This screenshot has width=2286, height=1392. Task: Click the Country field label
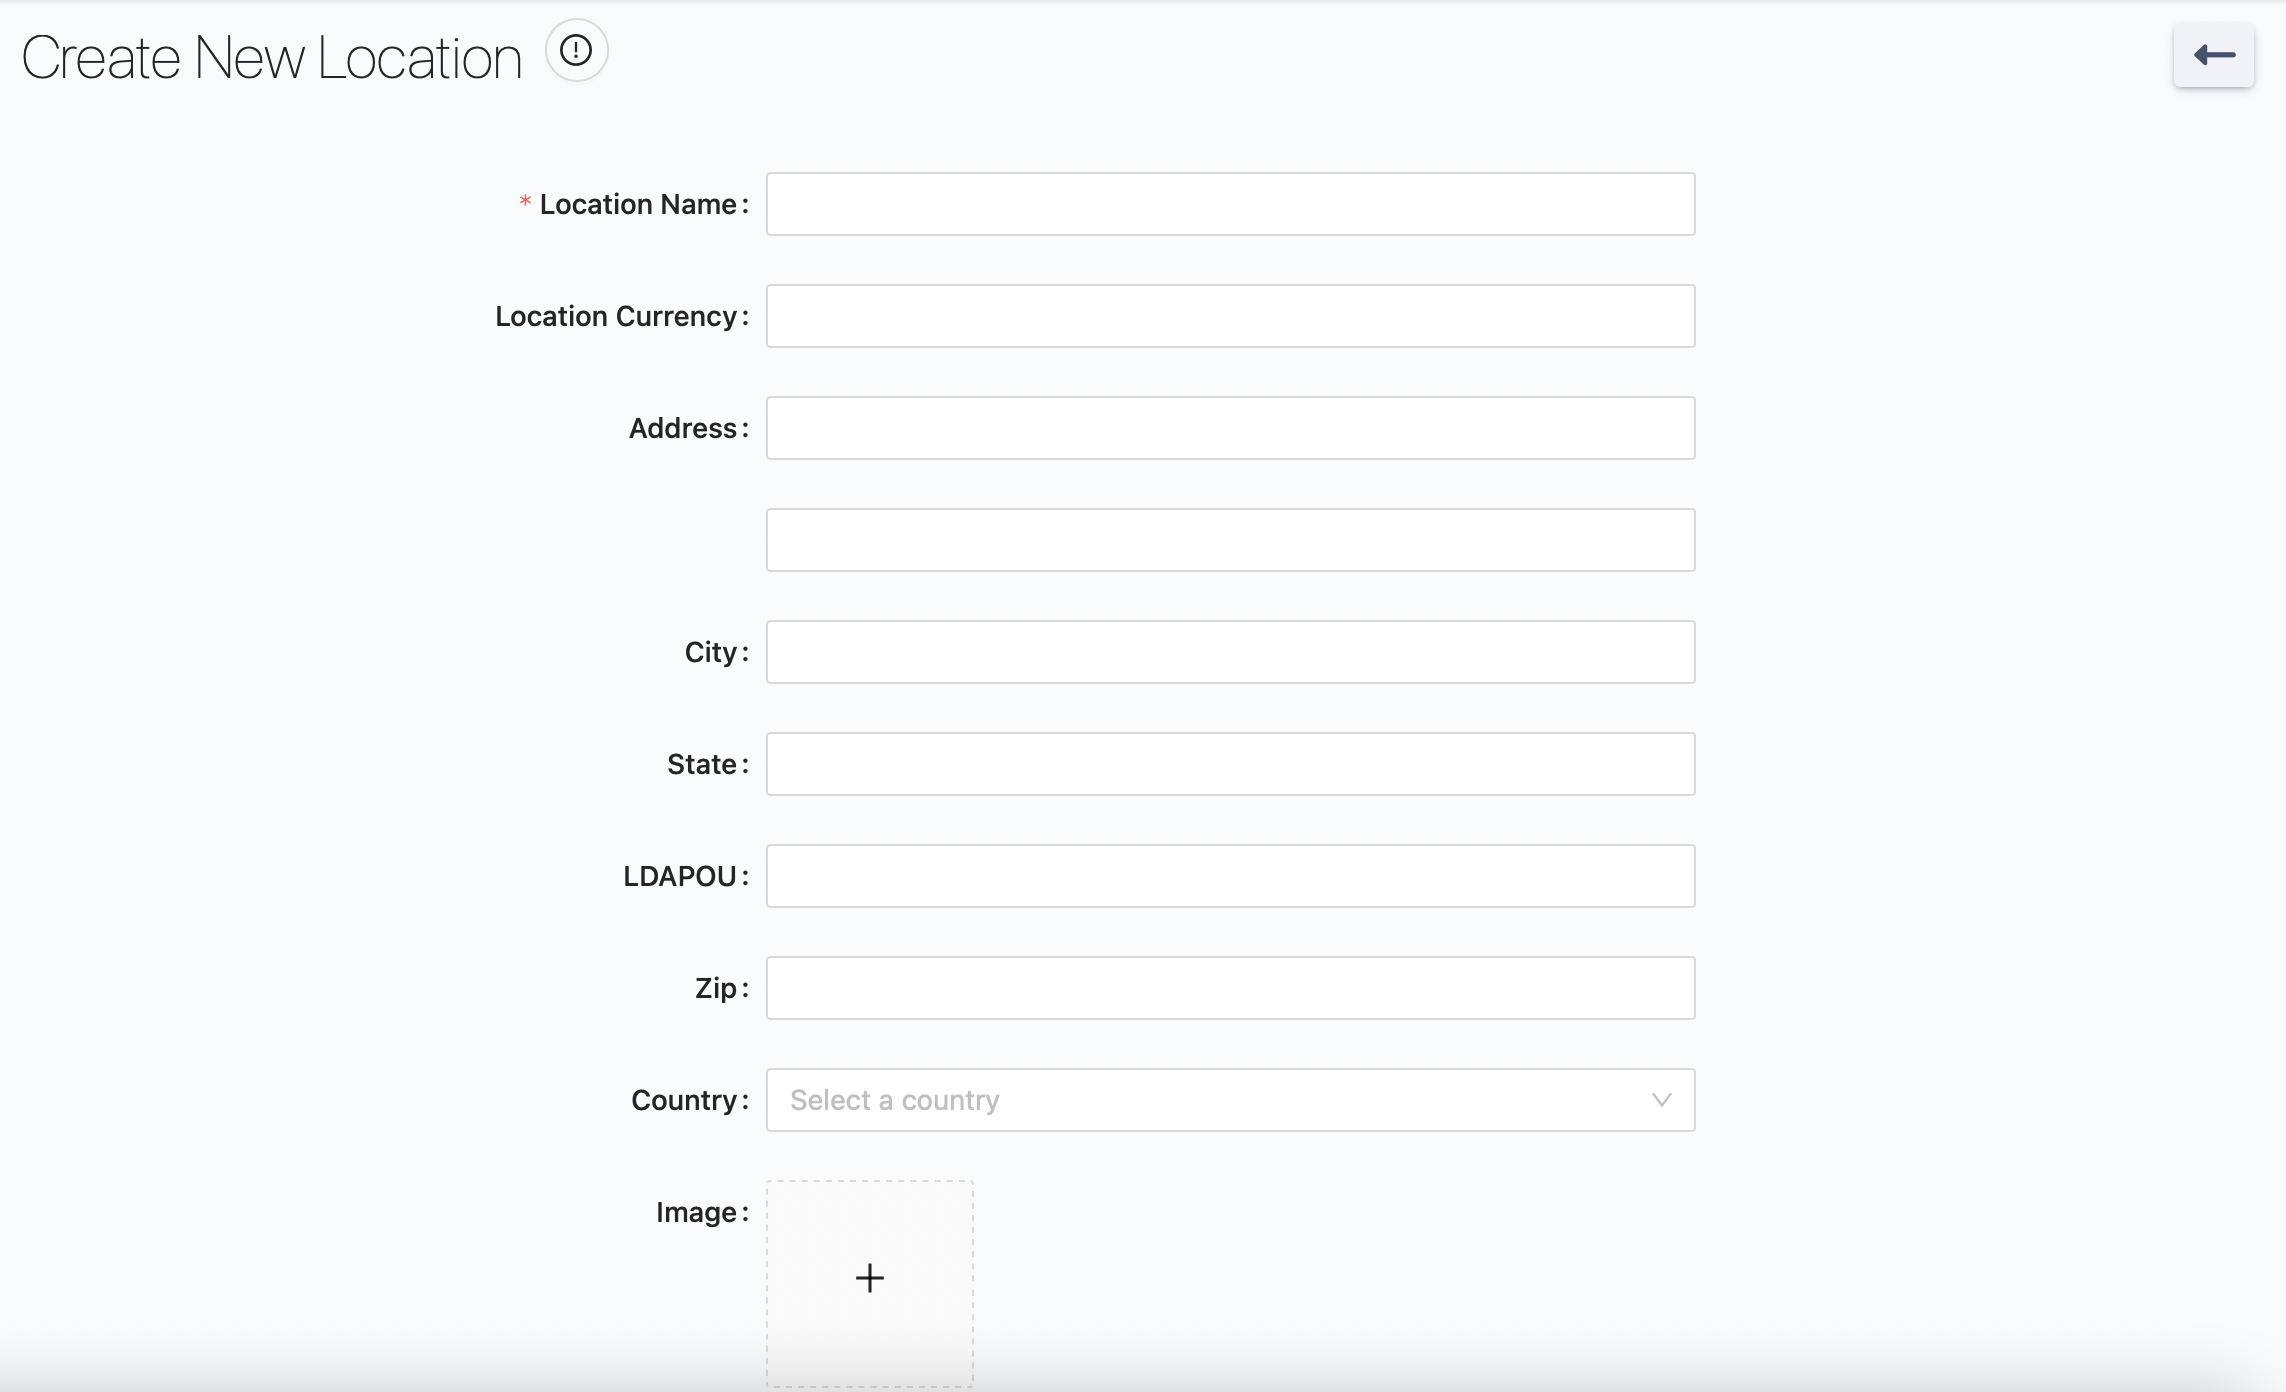click(x=684, y=1100)
